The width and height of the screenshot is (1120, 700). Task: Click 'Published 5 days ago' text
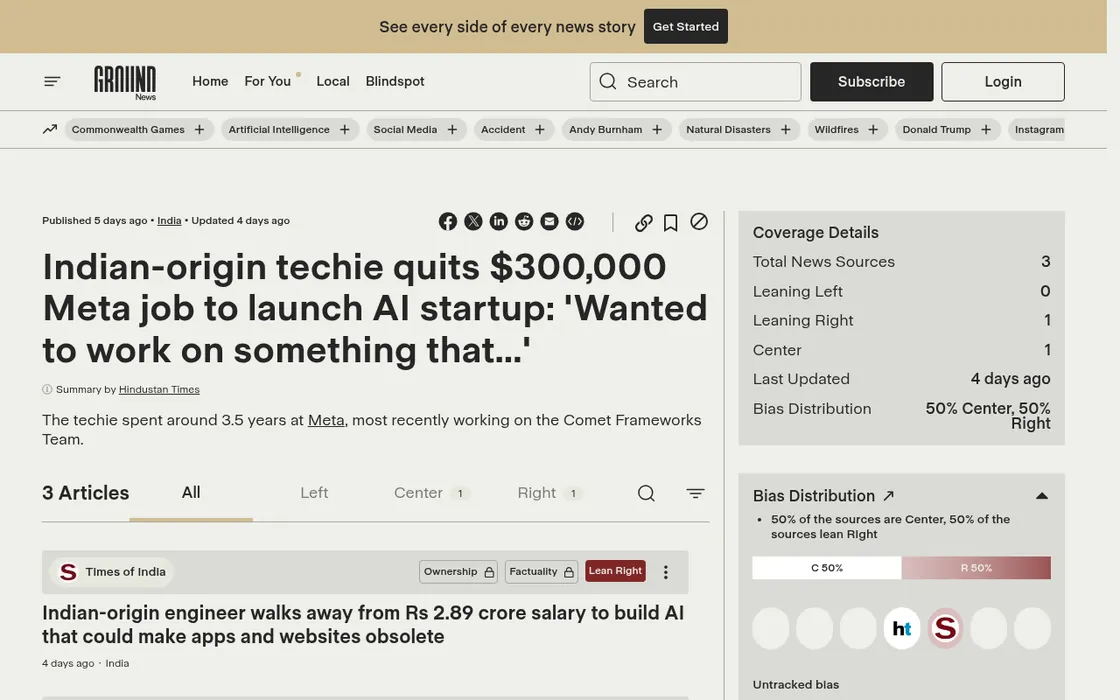pos(94,221)
